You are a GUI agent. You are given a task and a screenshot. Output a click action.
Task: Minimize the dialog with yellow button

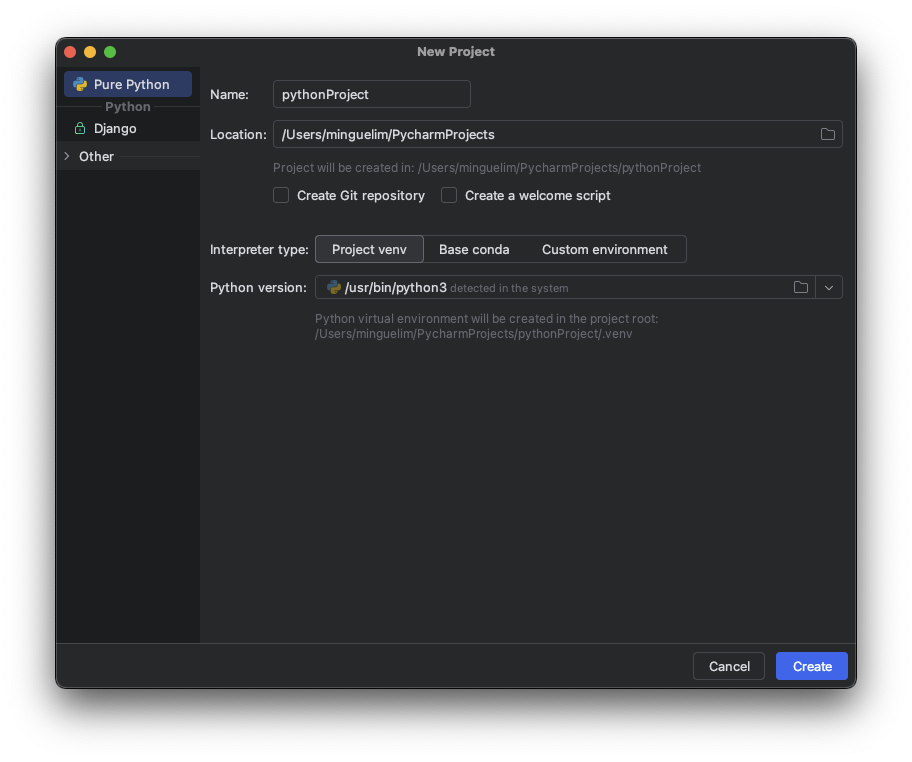(x=90, y=52)
